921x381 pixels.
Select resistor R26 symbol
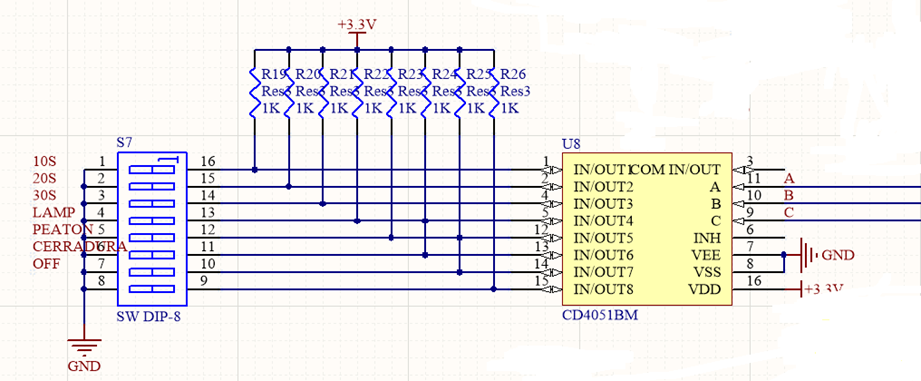[x=494, y=92]
